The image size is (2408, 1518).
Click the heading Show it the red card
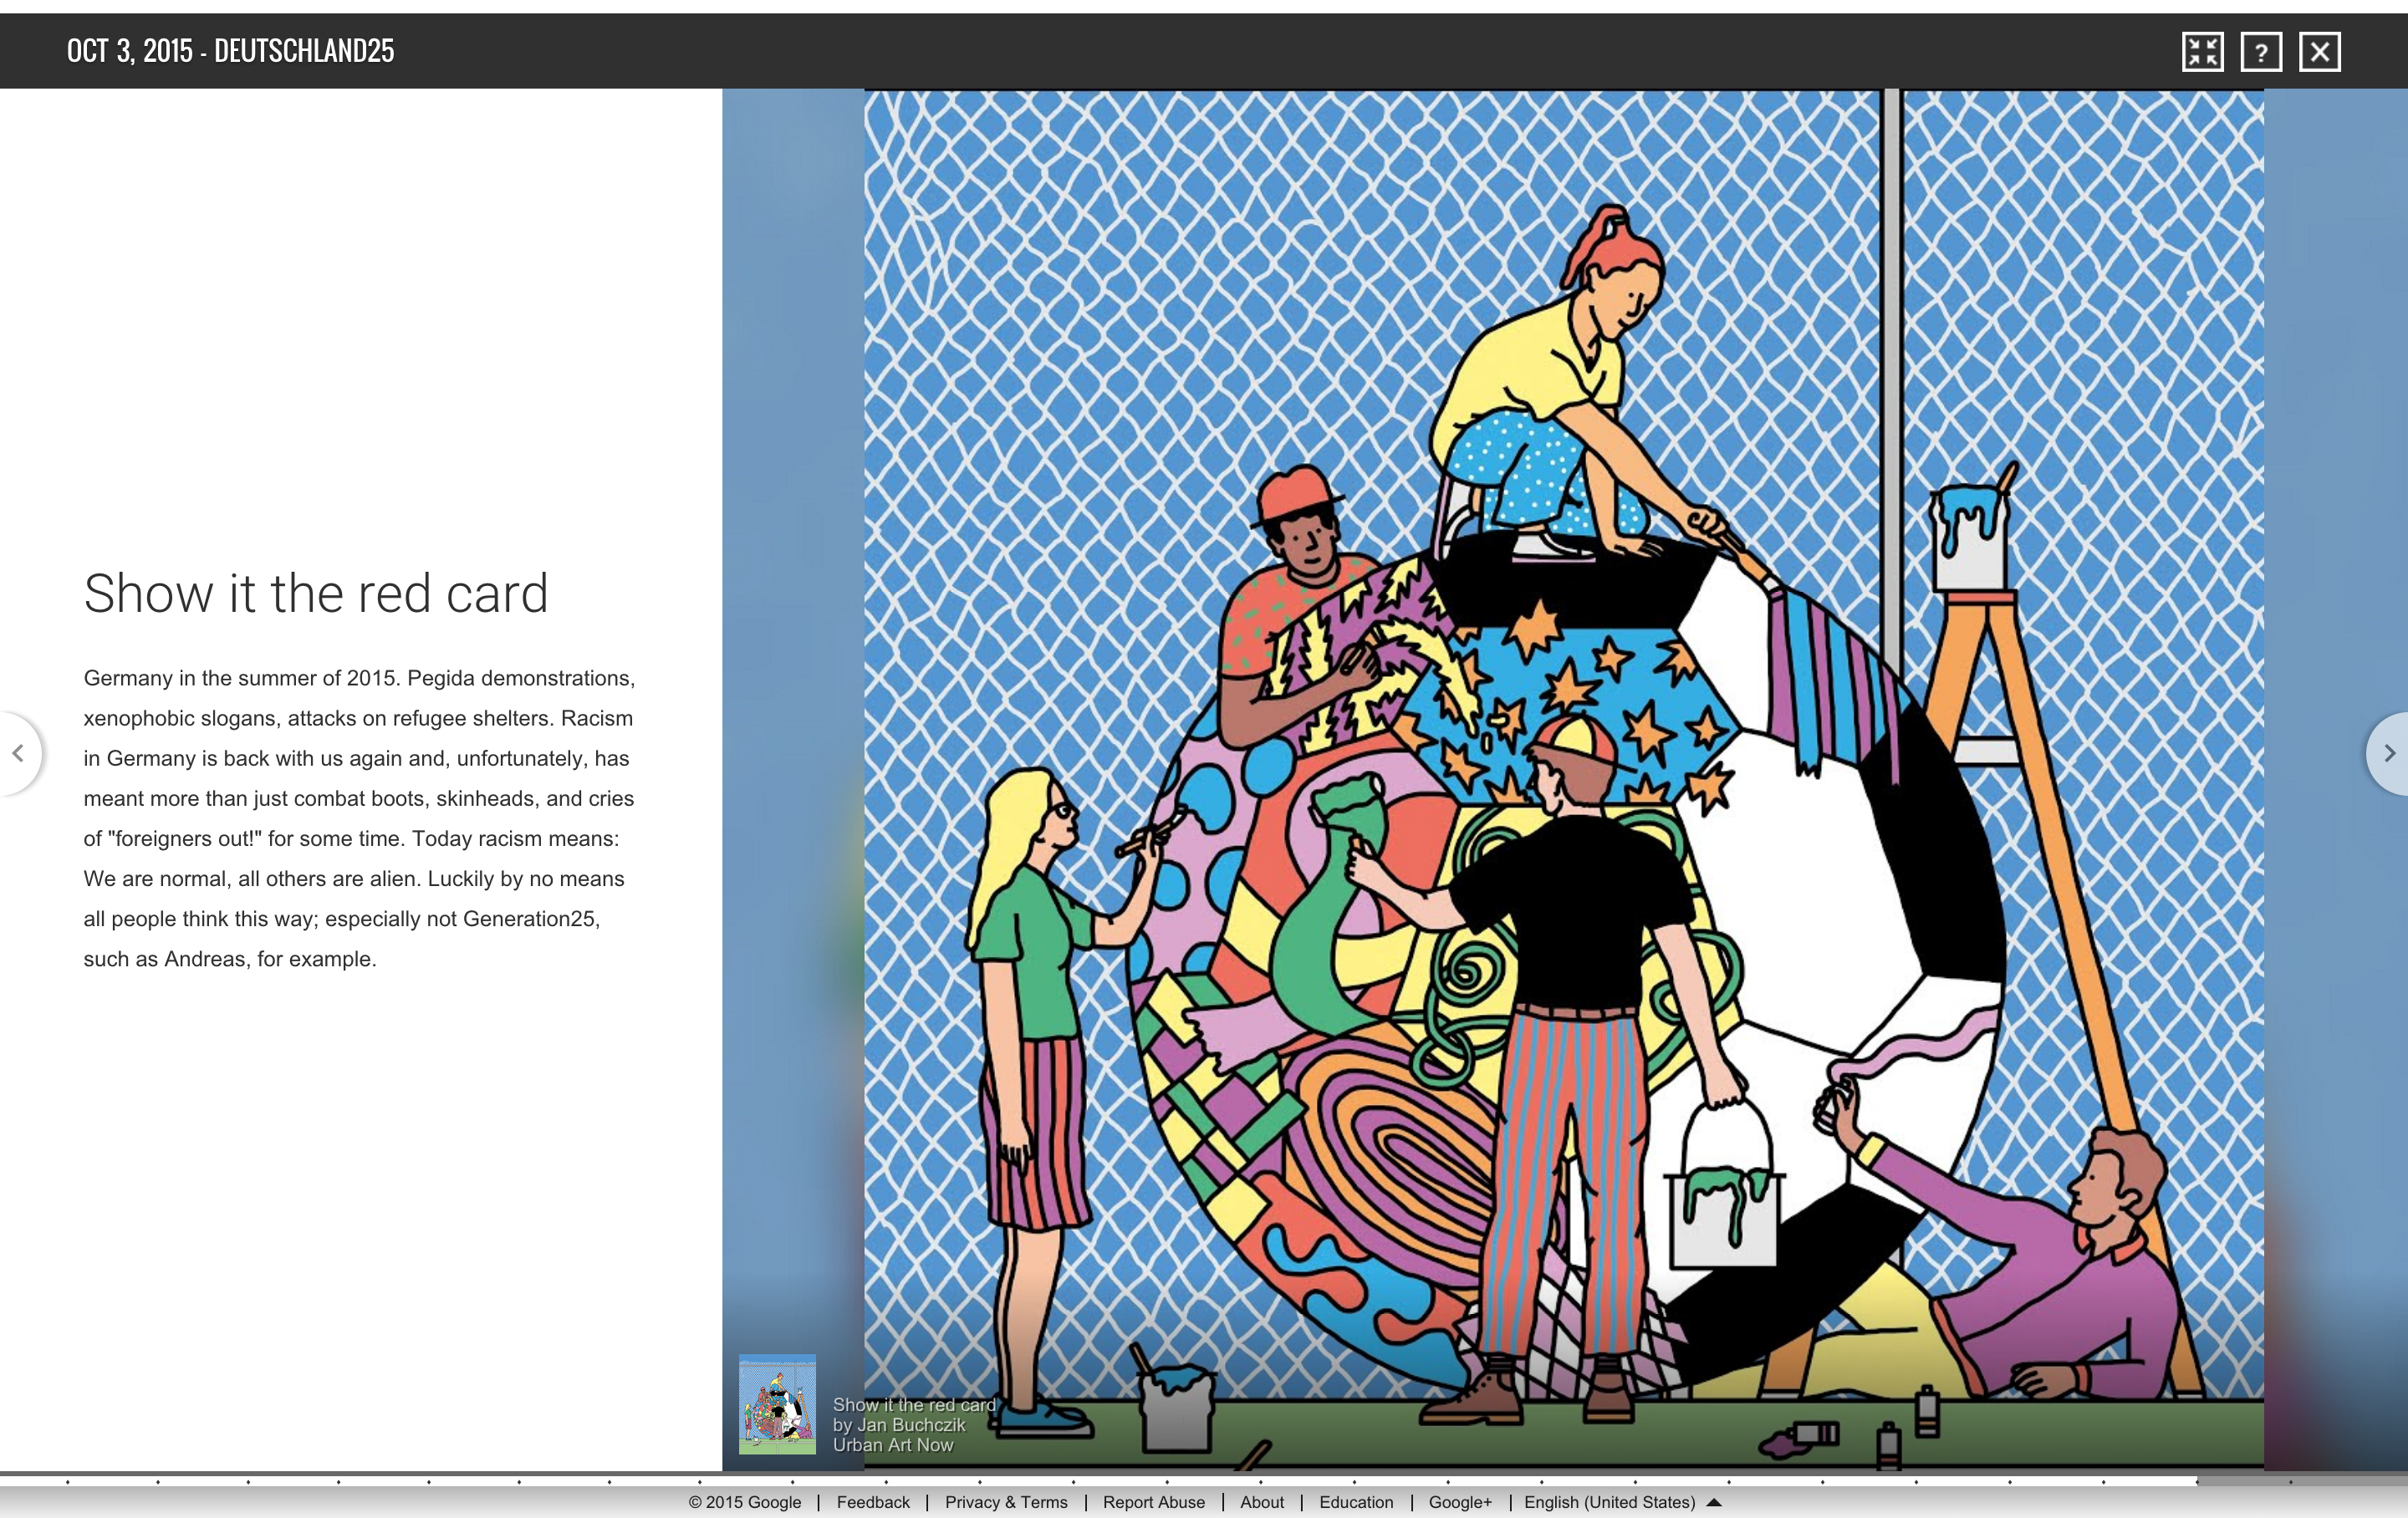coord(316,593)
